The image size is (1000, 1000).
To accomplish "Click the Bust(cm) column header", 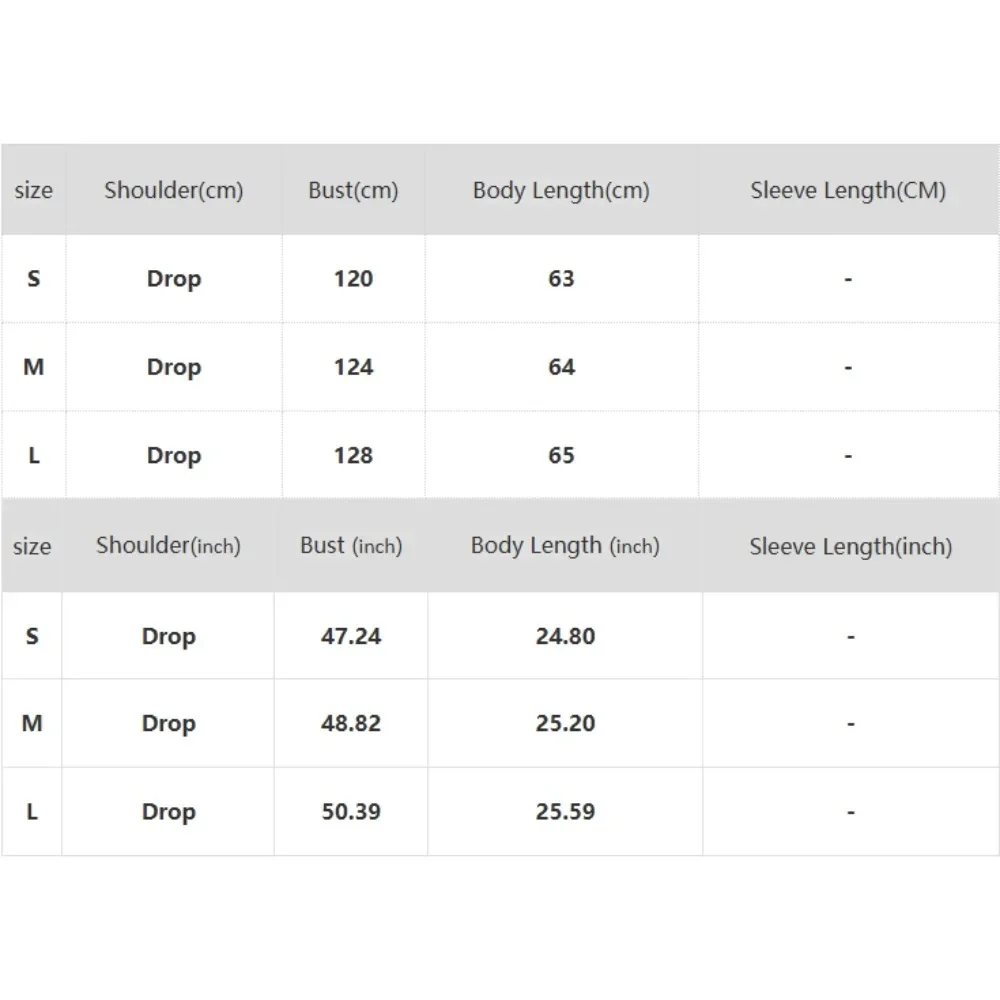I will pos(353,190).
